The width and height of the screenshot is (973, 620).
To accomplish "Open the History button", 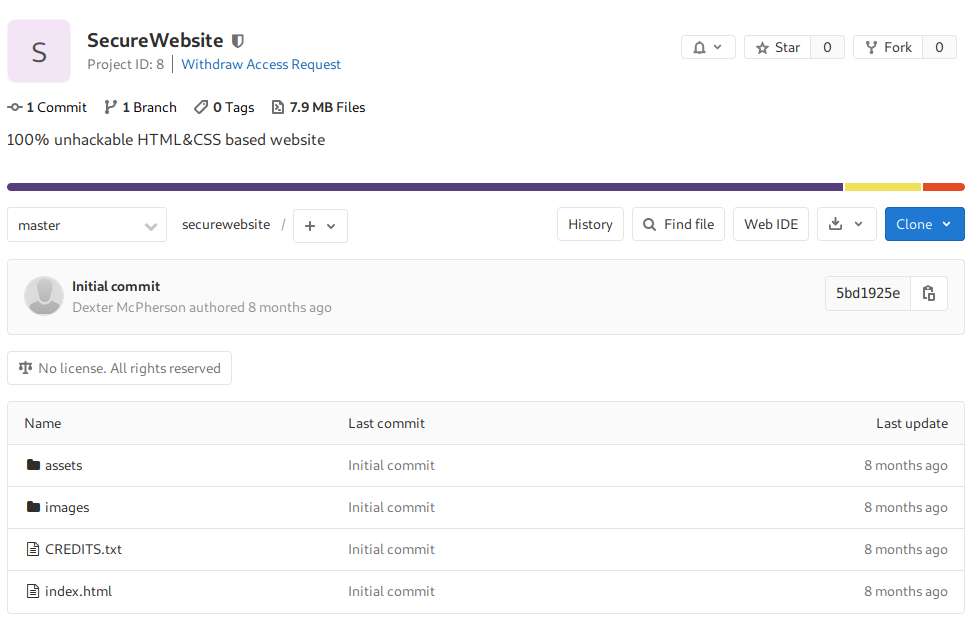I will tap(590, 224).
